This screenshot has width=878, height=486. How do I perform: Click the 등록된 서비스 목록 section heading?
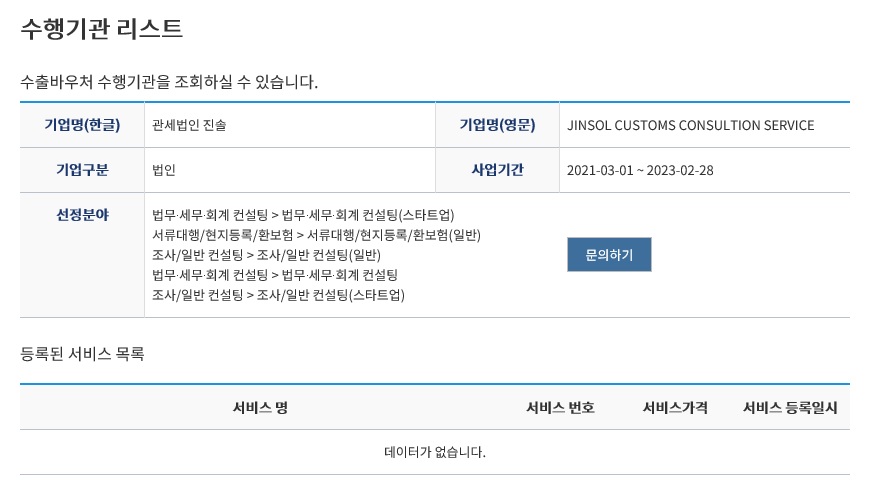click(82, 353)
